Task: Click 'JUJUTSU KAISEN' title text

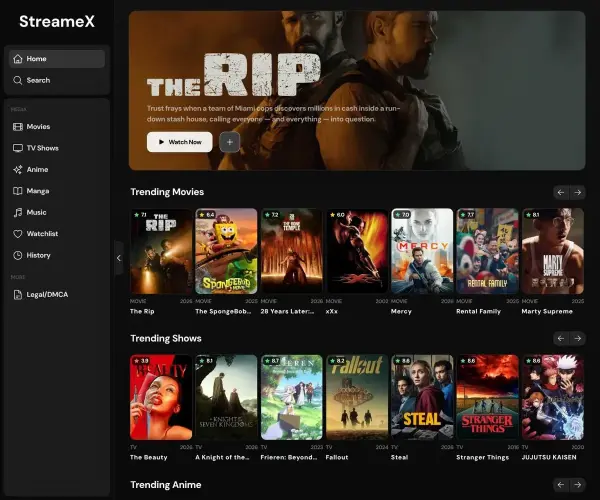Action: 549,458
